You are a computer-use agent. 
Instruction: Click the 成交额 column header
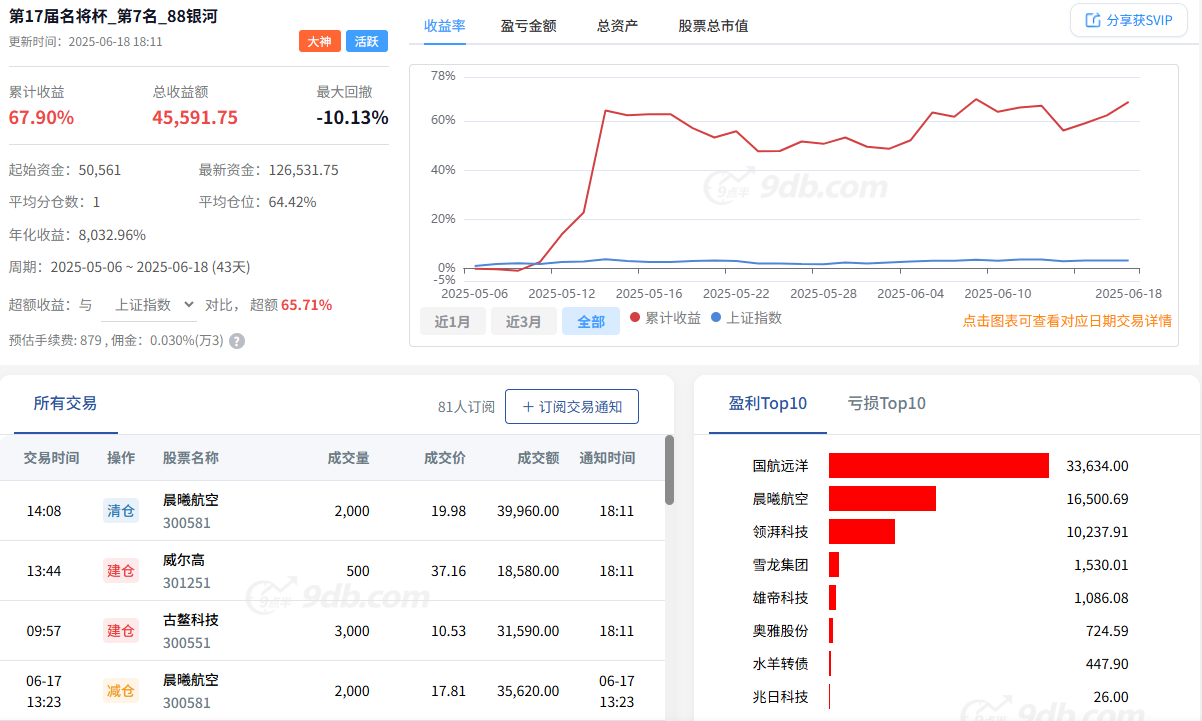pyautogui.click(x=538, y=458)
